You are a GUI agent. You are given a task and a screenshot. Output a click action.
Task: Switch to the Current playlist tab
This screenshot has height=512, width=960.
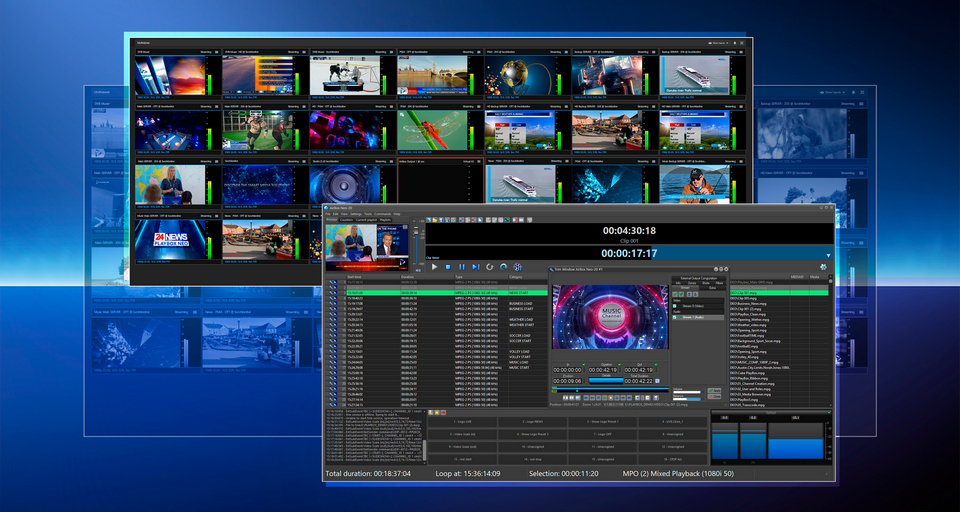point(366,220)
